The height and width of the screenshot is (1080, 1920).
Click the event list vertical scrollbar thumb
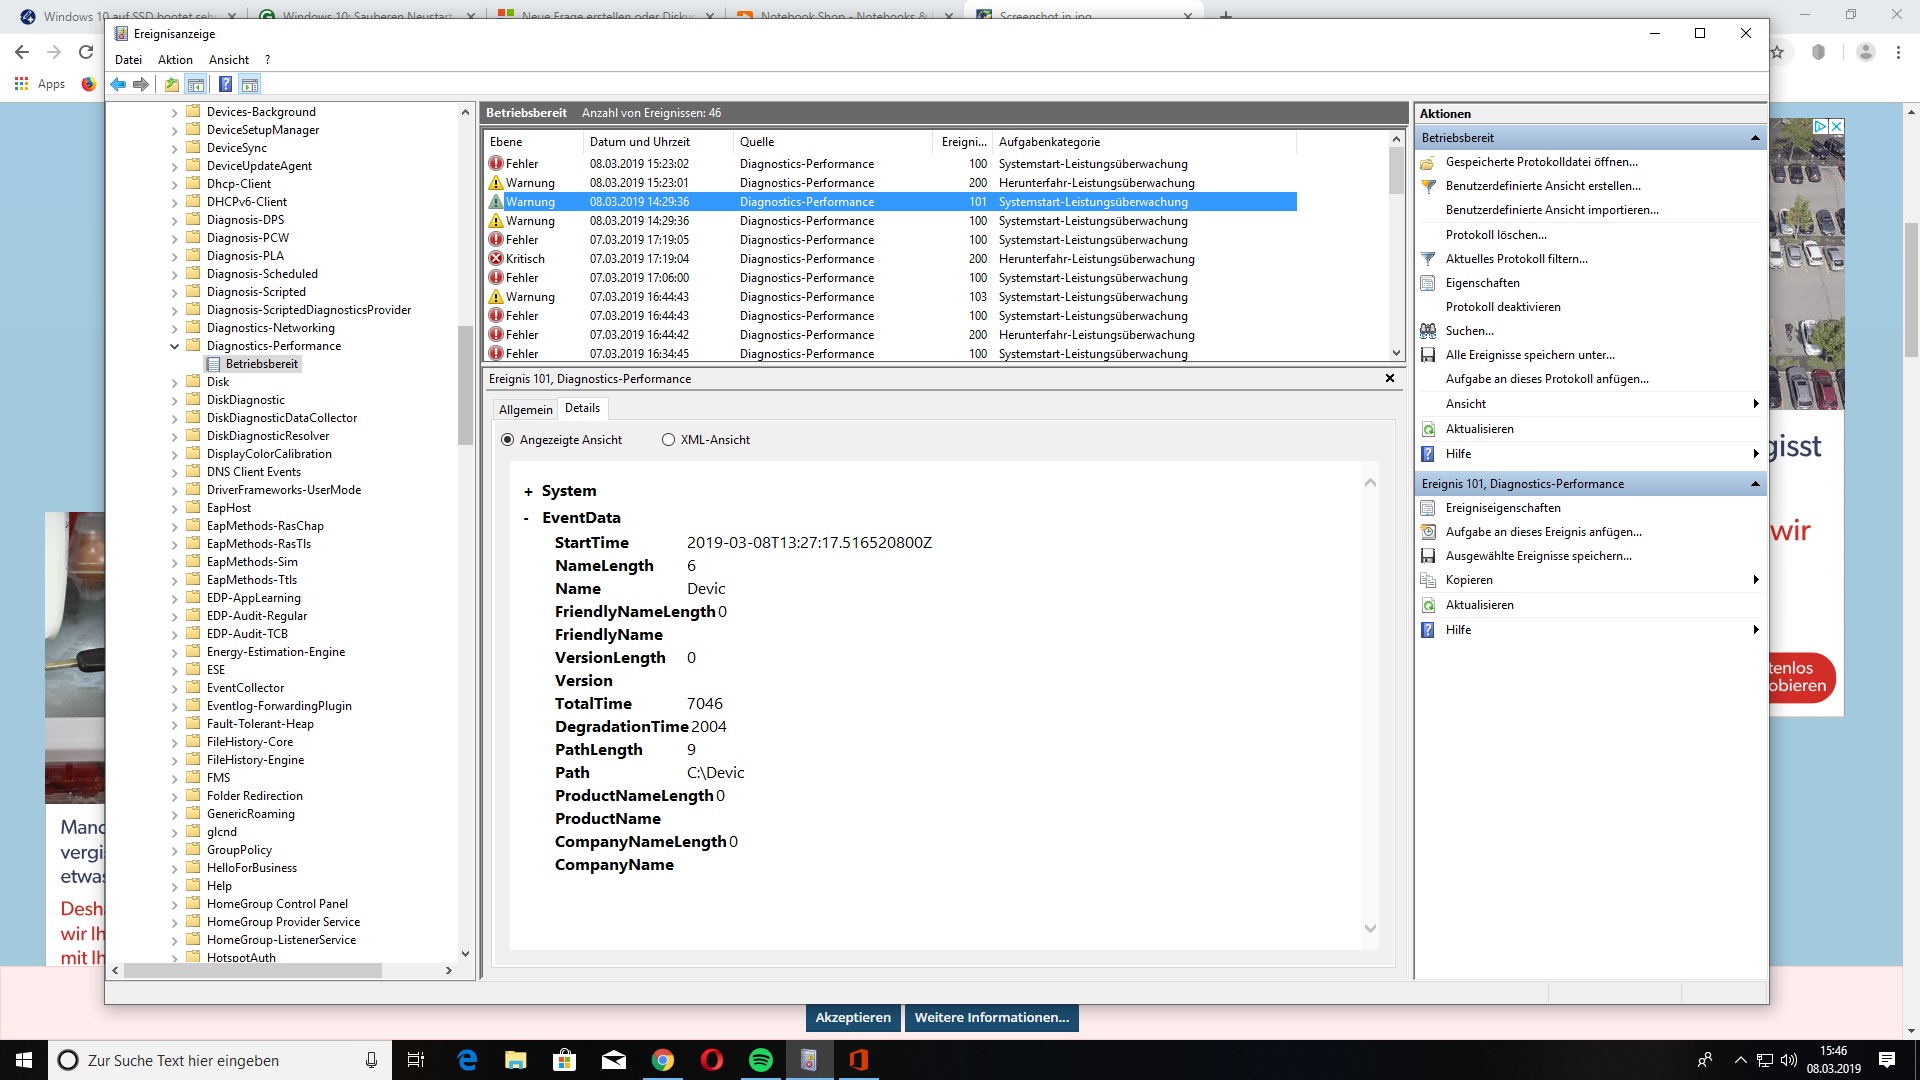coord(1396,170)
